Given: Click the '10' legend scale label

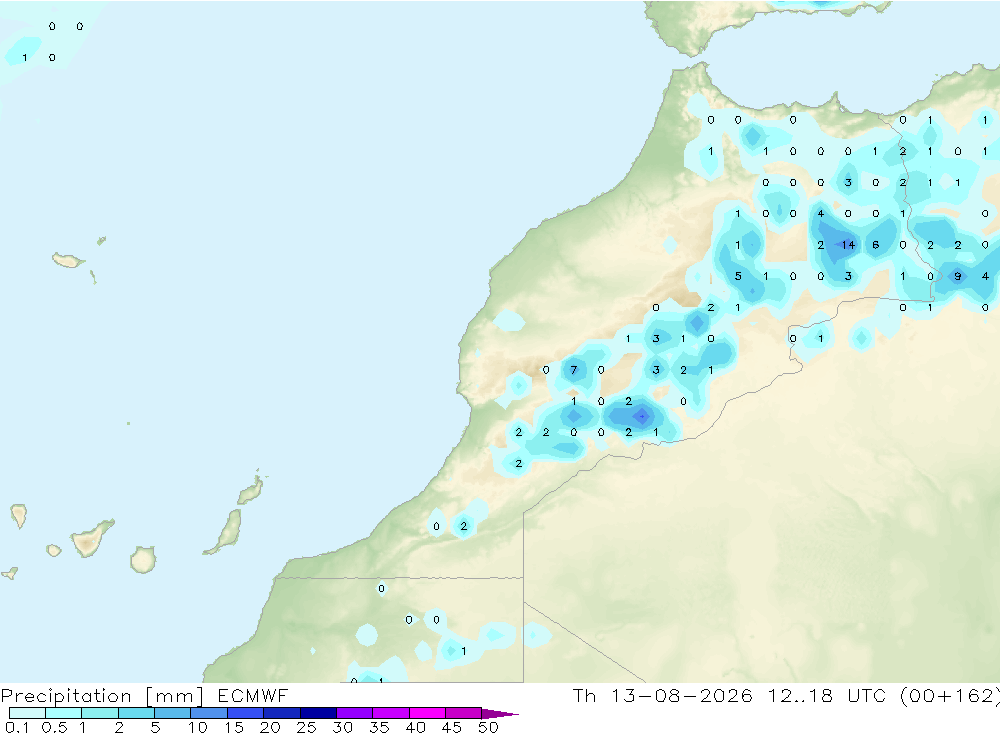Looking at the screenshot, I should [x=198, y=727].
